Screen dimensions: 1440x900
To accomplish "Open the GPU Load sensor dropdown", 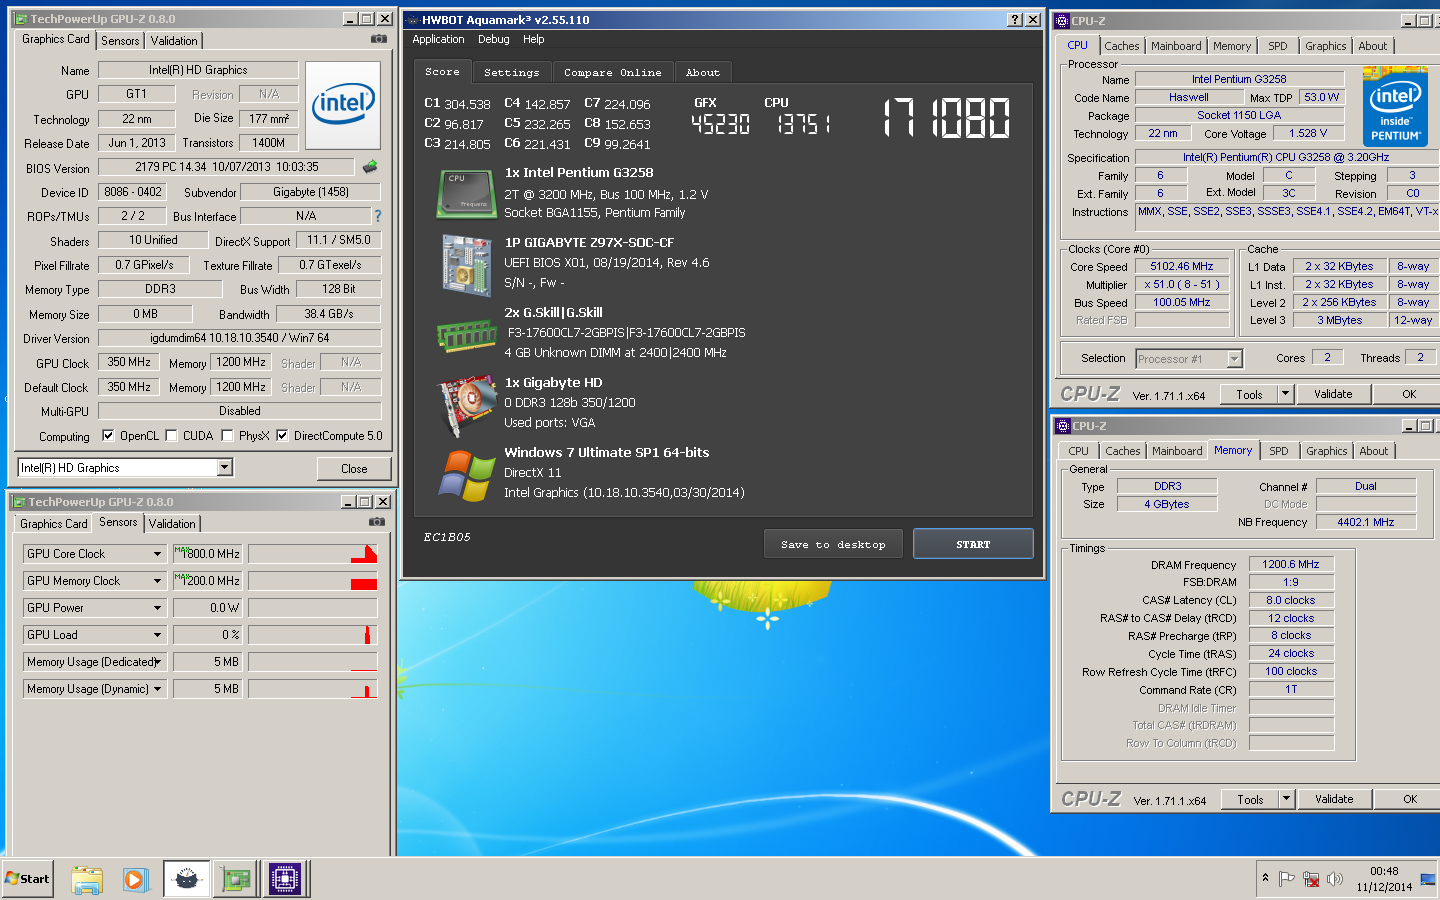I will pyautogui.click(x=157, y=635).
